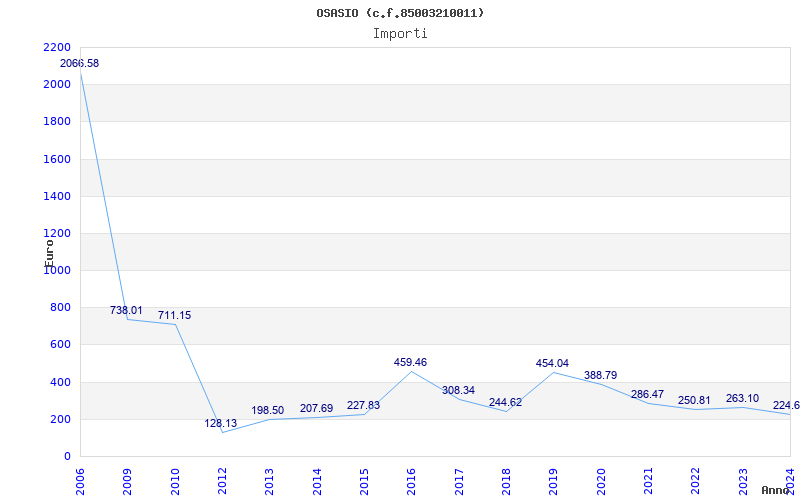800x500 pixels.
Task: Click the 2017 year axis label
Action: [x=459, y=482]
